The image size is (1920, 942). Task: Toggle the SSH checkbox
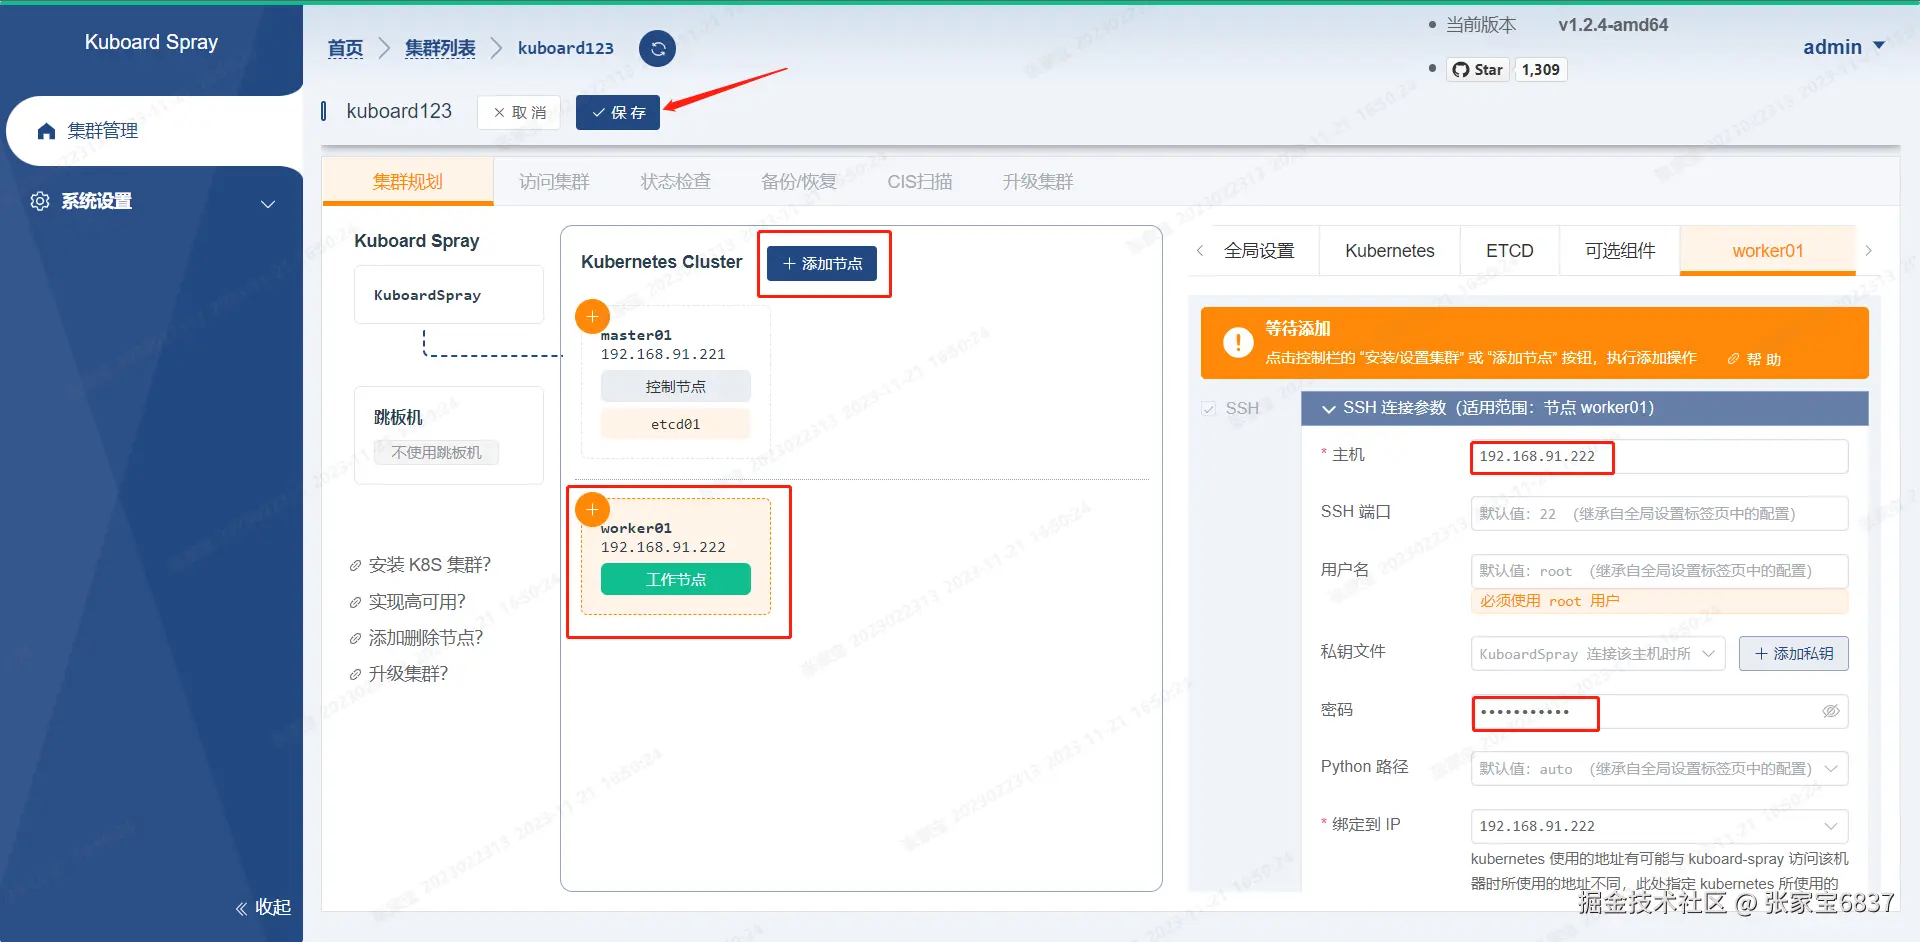pyautogui.click(x=1209, y=408)
